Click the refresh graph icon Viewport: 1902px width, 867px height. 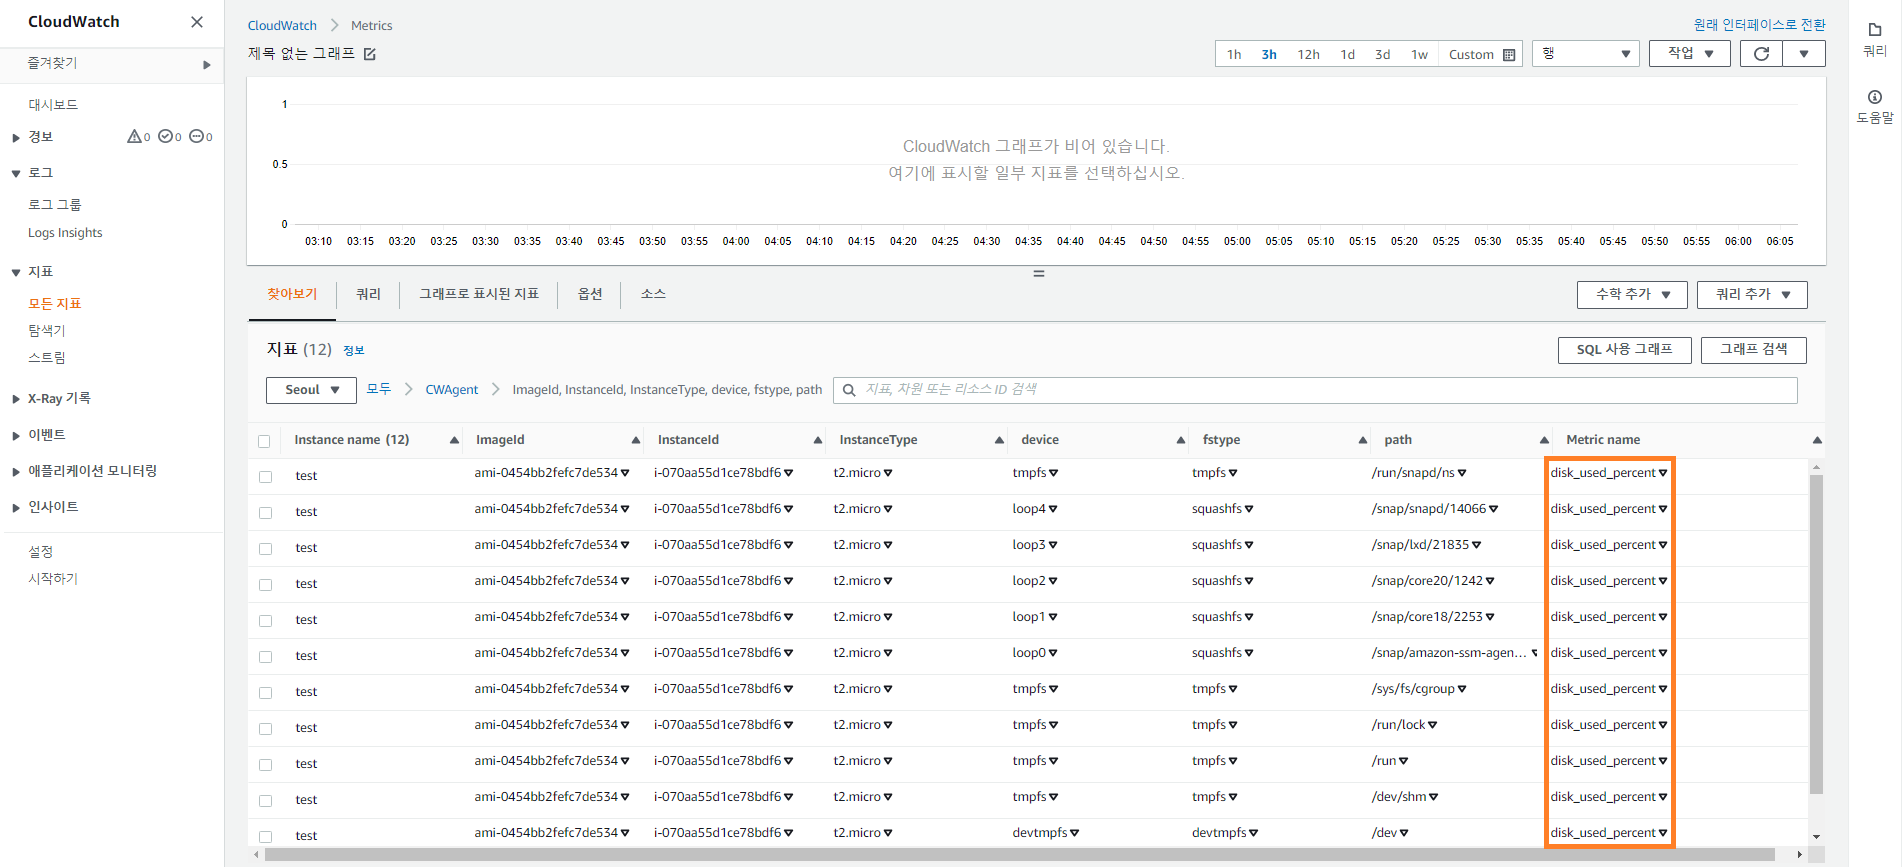click(x=1762, y=54)
